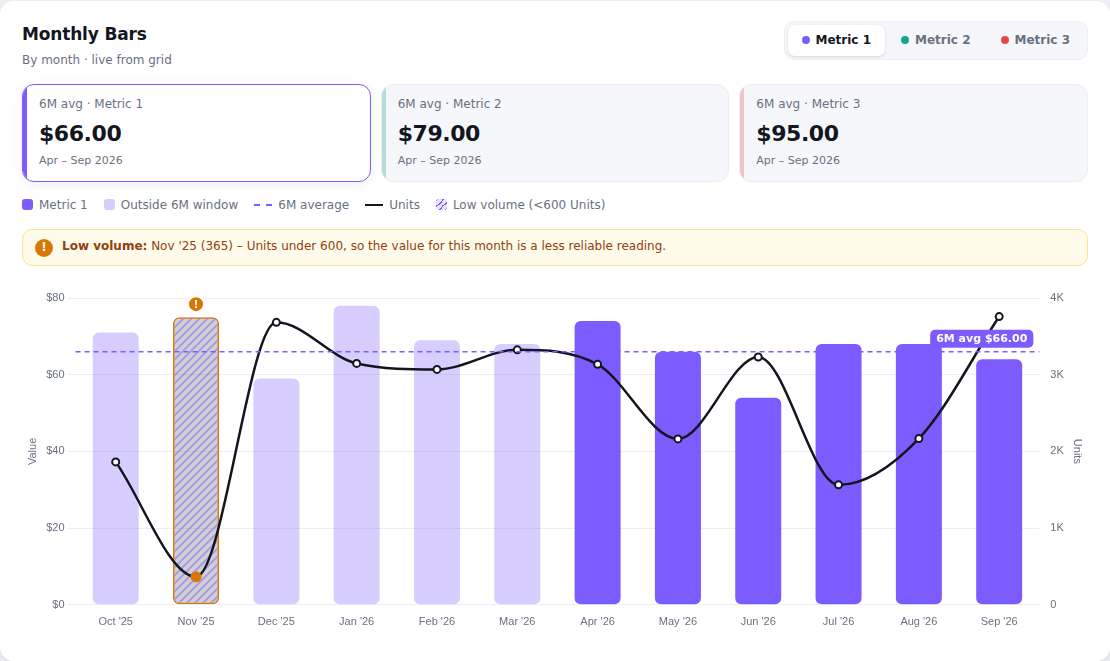Viewport: 1110px width, 661px height.
Task: Click the 4K right axis label
Action: [1057, 297]
